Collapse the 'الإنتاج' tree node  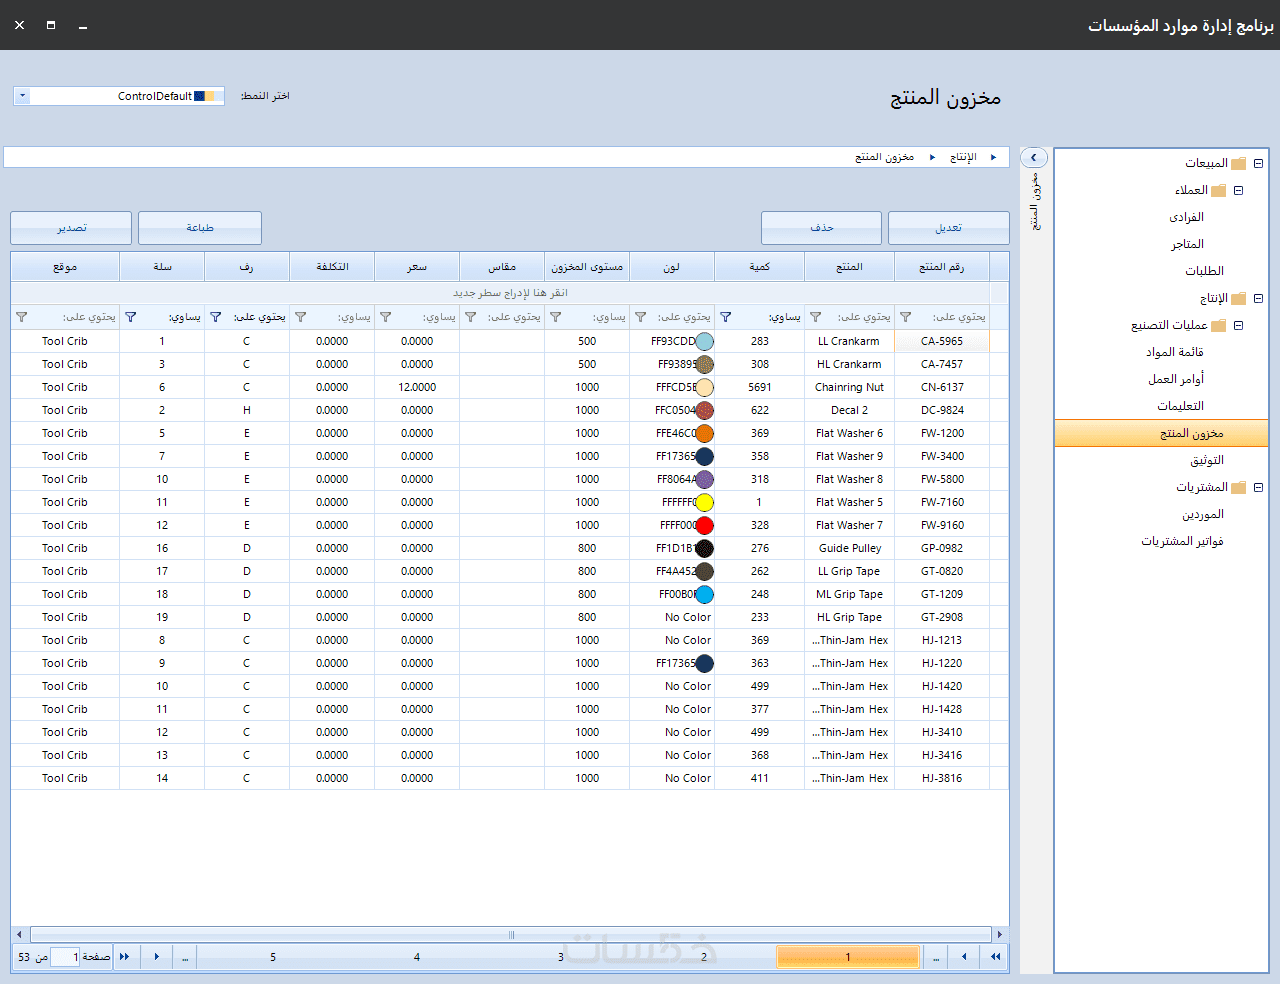coord(1259,298)
